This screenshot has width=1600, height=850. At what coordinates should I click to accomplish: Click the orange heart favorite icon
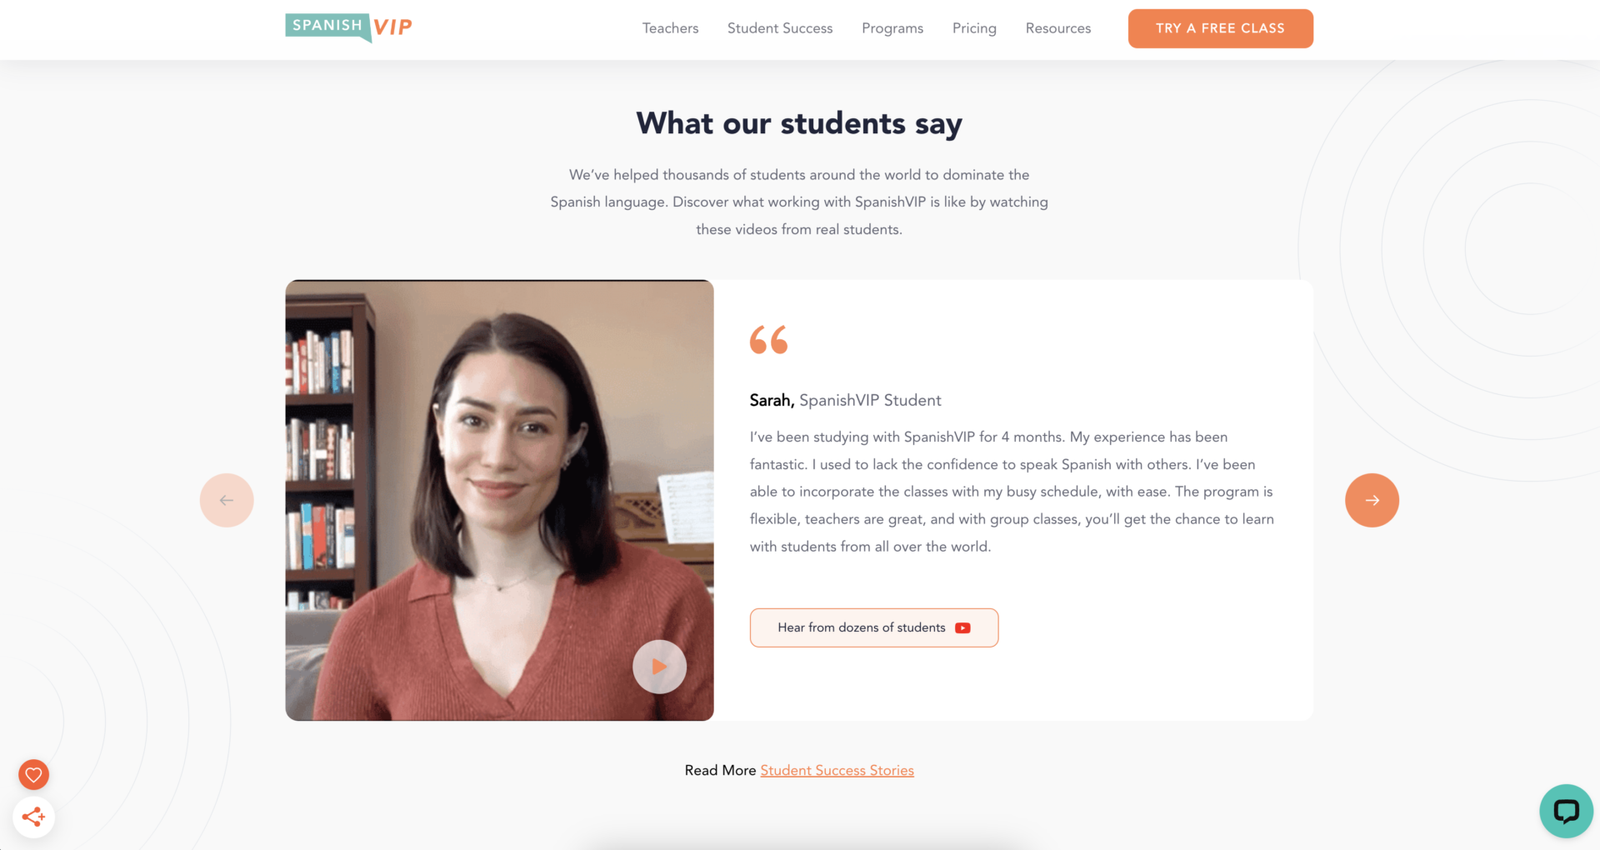click(x=34, y=774)
